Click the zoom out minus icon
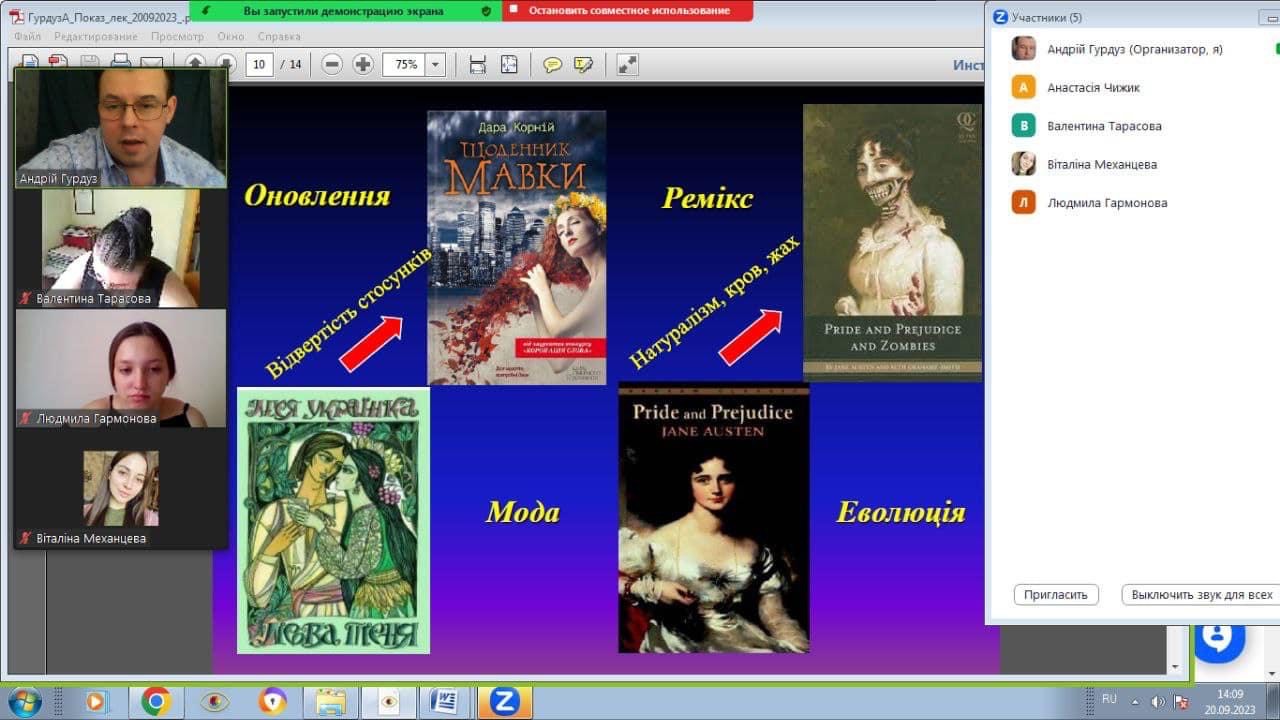This screenshot has height=720, width=1280. (332, 65)
